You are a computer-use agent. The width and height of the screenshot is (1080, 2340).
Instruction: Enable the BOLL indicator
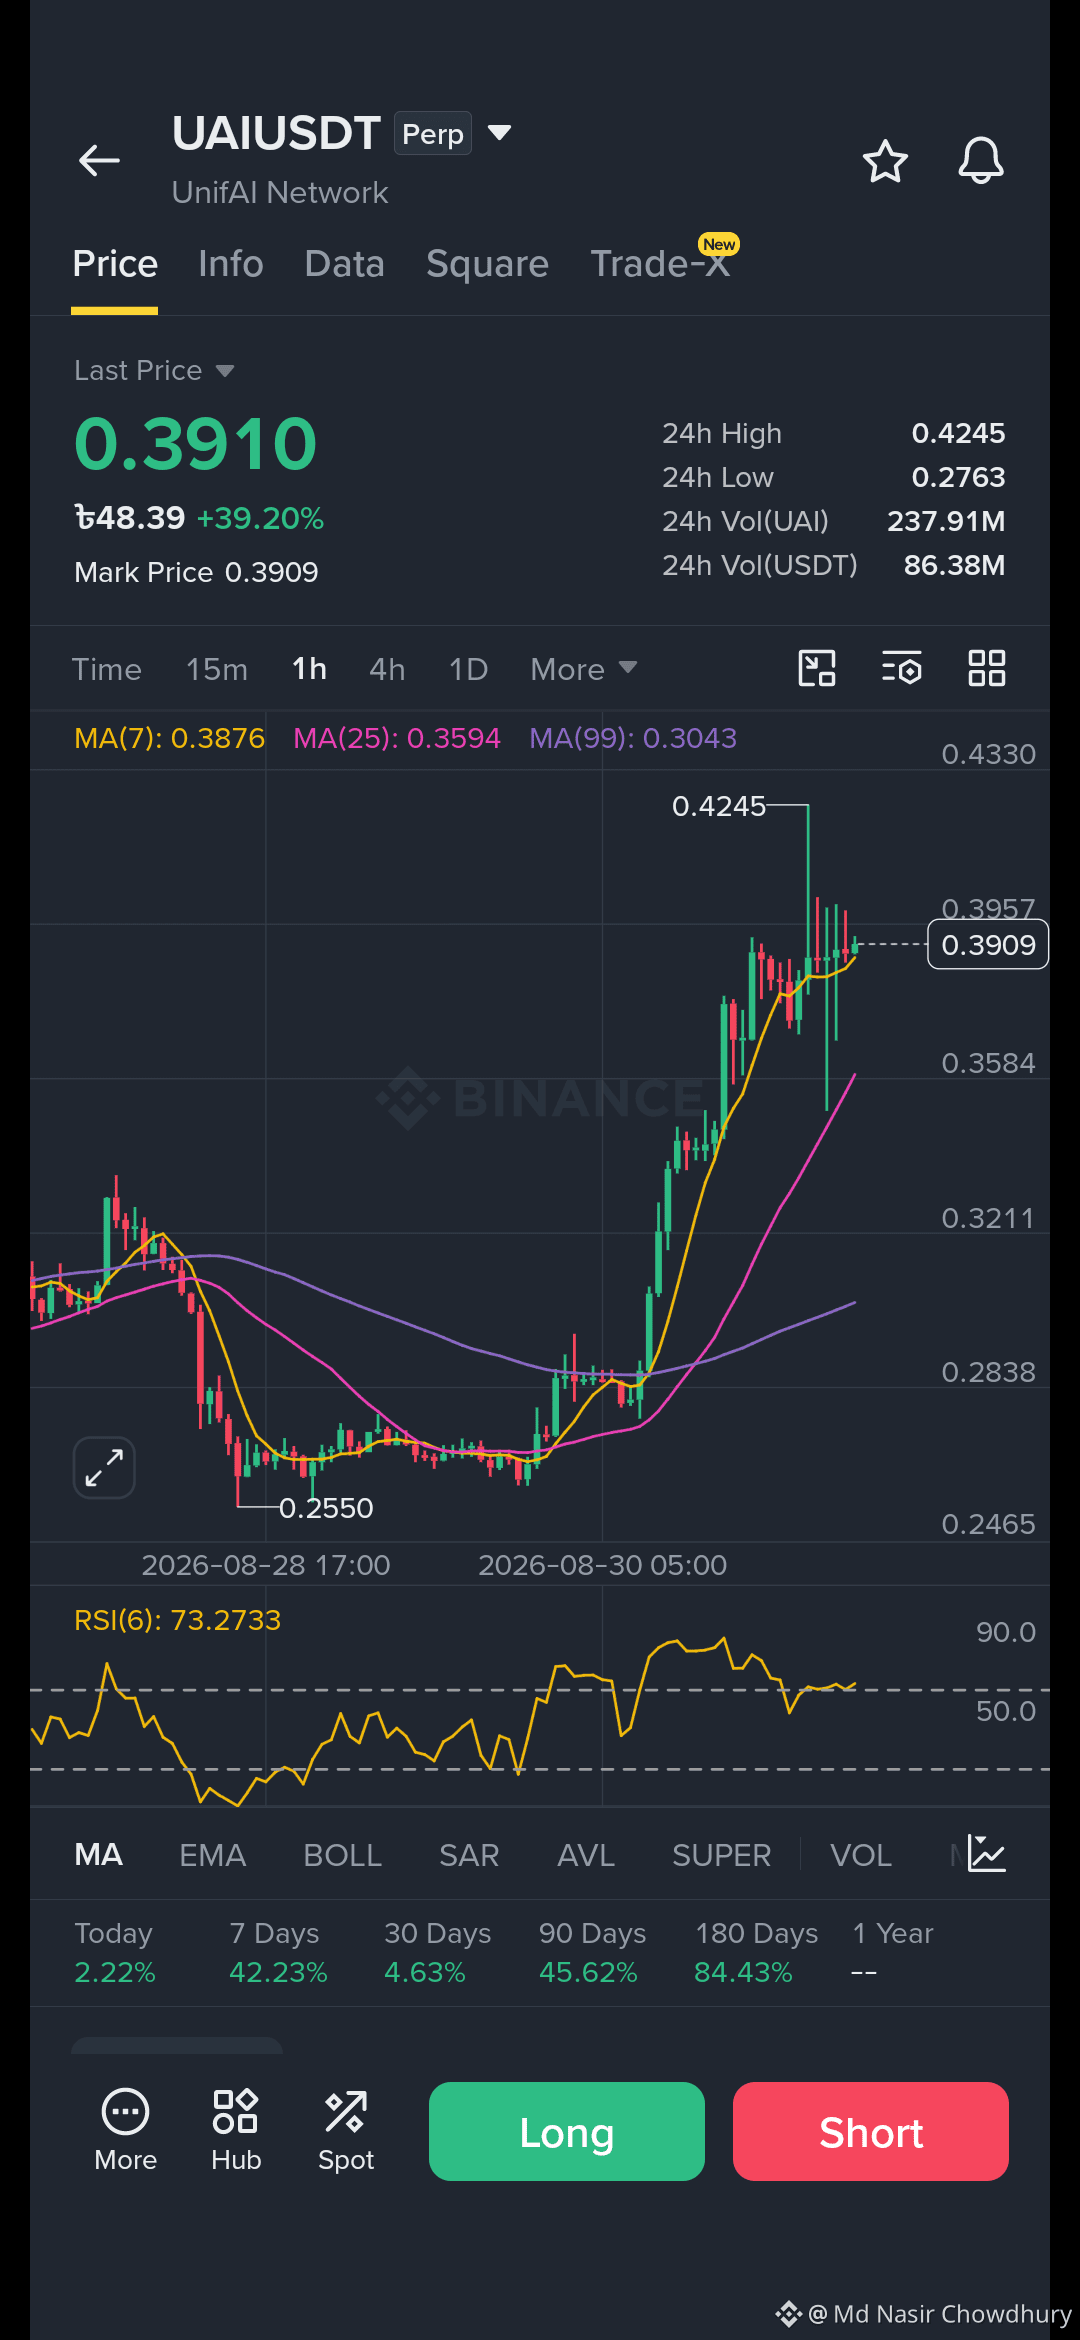343,1855
